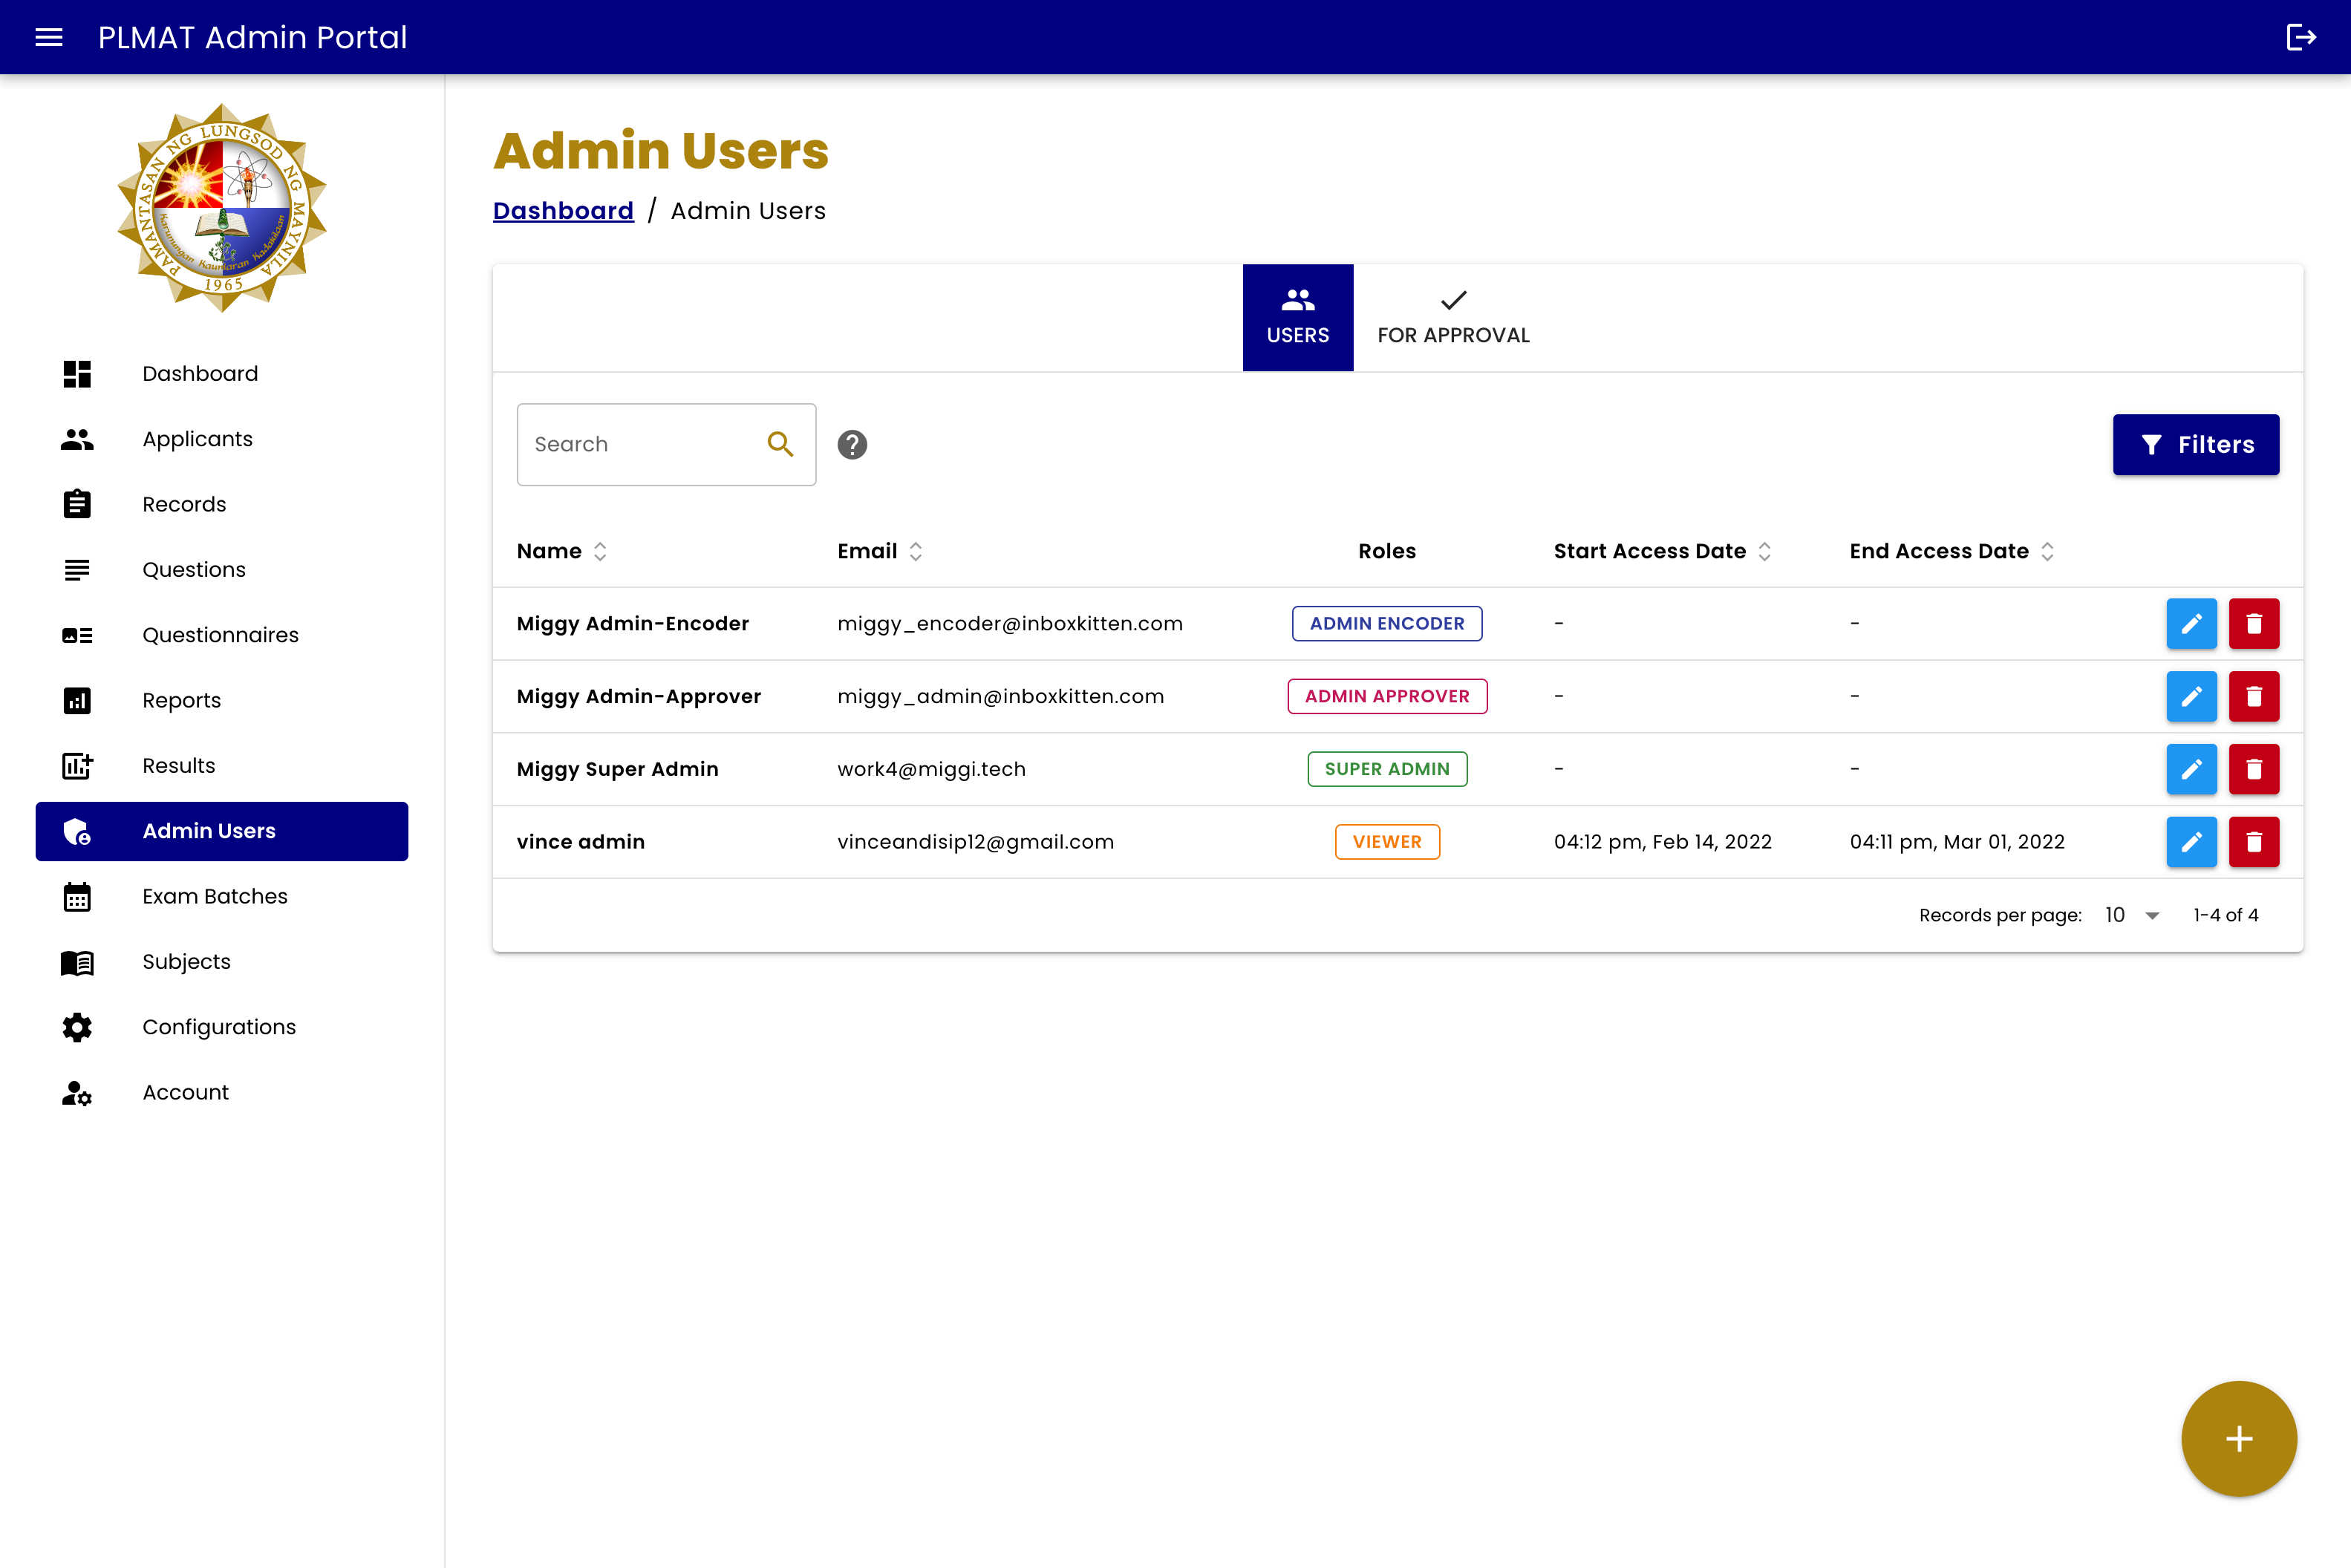Open the Filters panel

(2196, 444)
